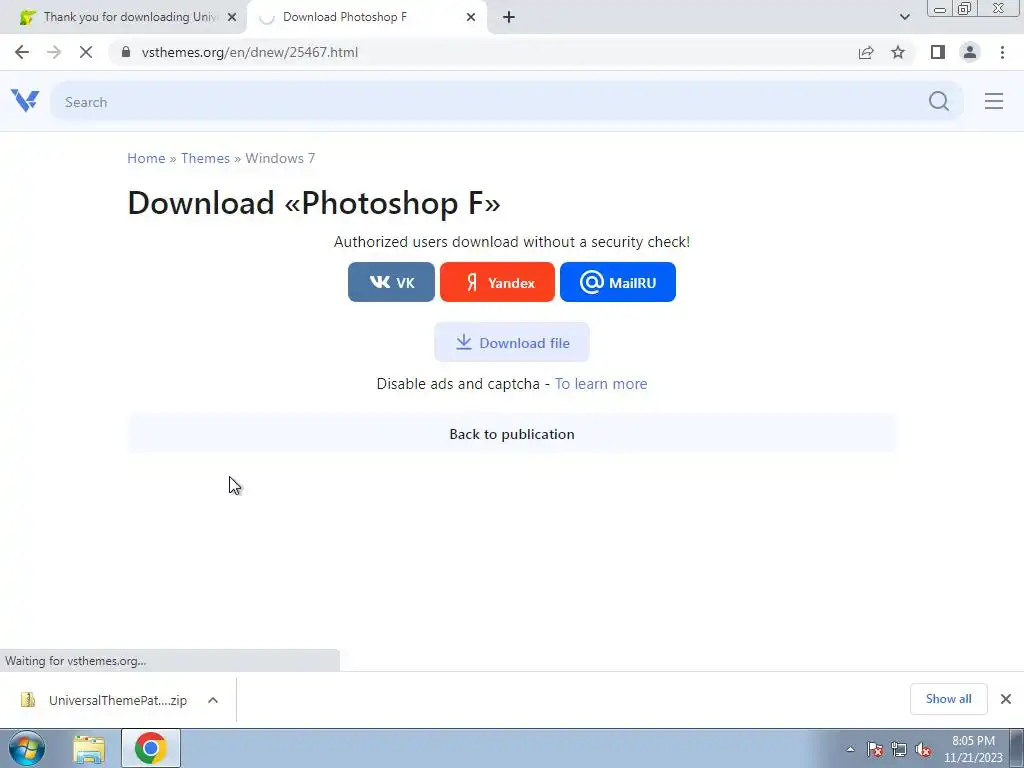Stop loading the page
1024x768 pixels.
(x=86, y=52)
